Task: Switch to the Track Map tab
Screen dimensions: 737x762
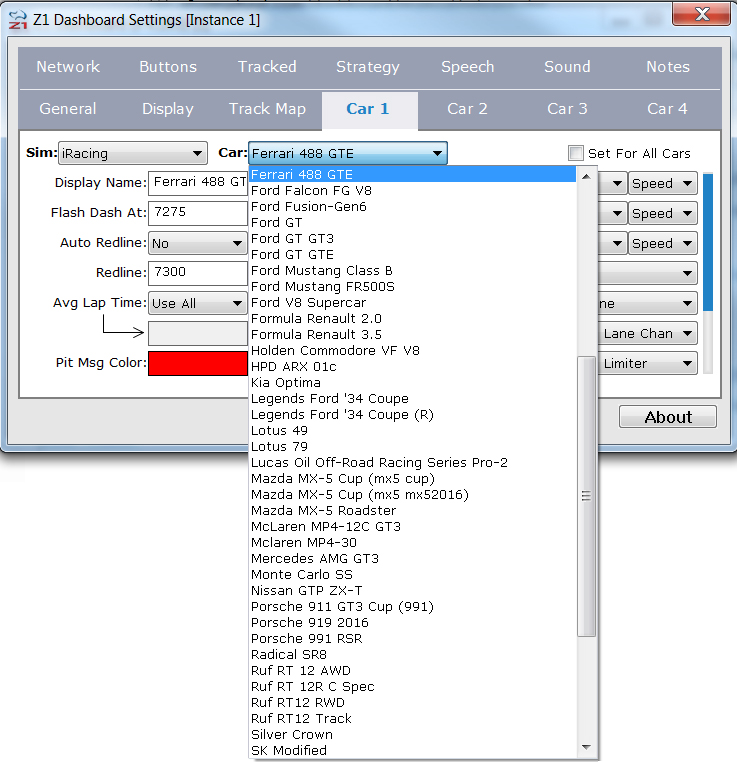Action: 267,109
